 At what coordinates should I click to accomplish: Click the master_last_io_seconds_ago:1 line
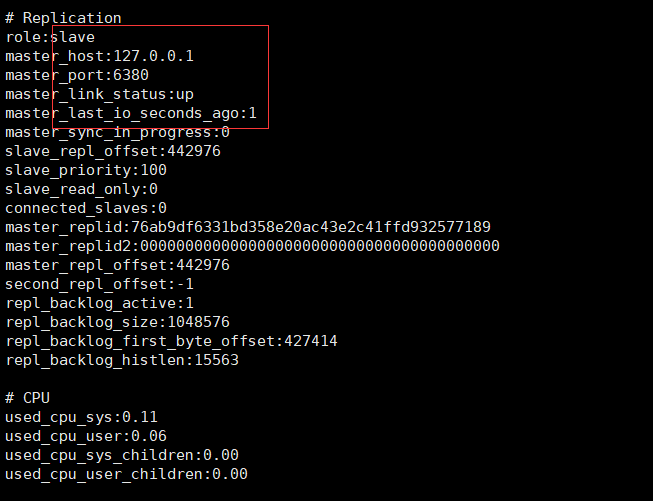point(131,113)
